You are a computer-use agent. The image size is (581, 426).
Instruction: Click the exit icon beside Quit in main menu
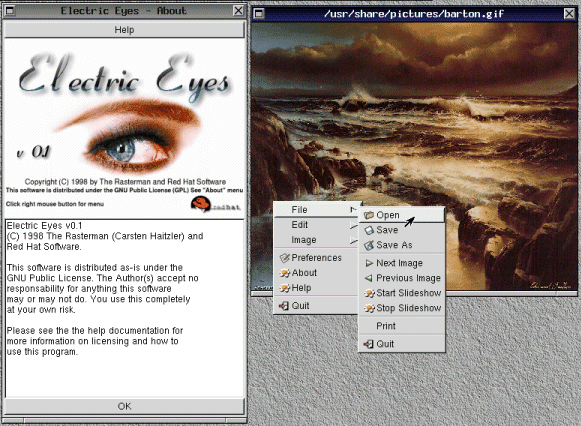(x=284, y=306)
